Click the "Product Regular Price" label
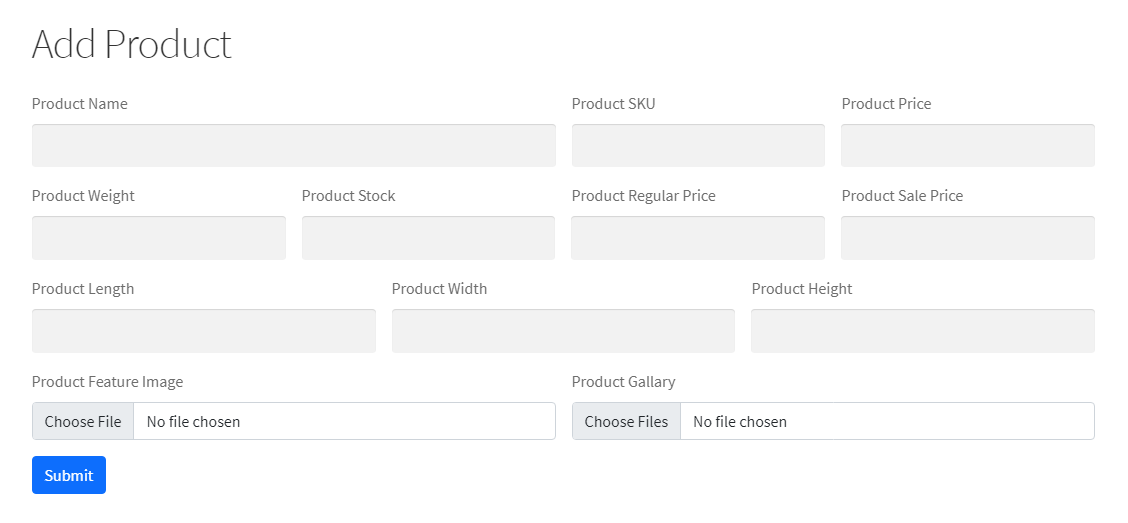Image resolution: width=1128 pixels, height=523 pixels. 643,196
